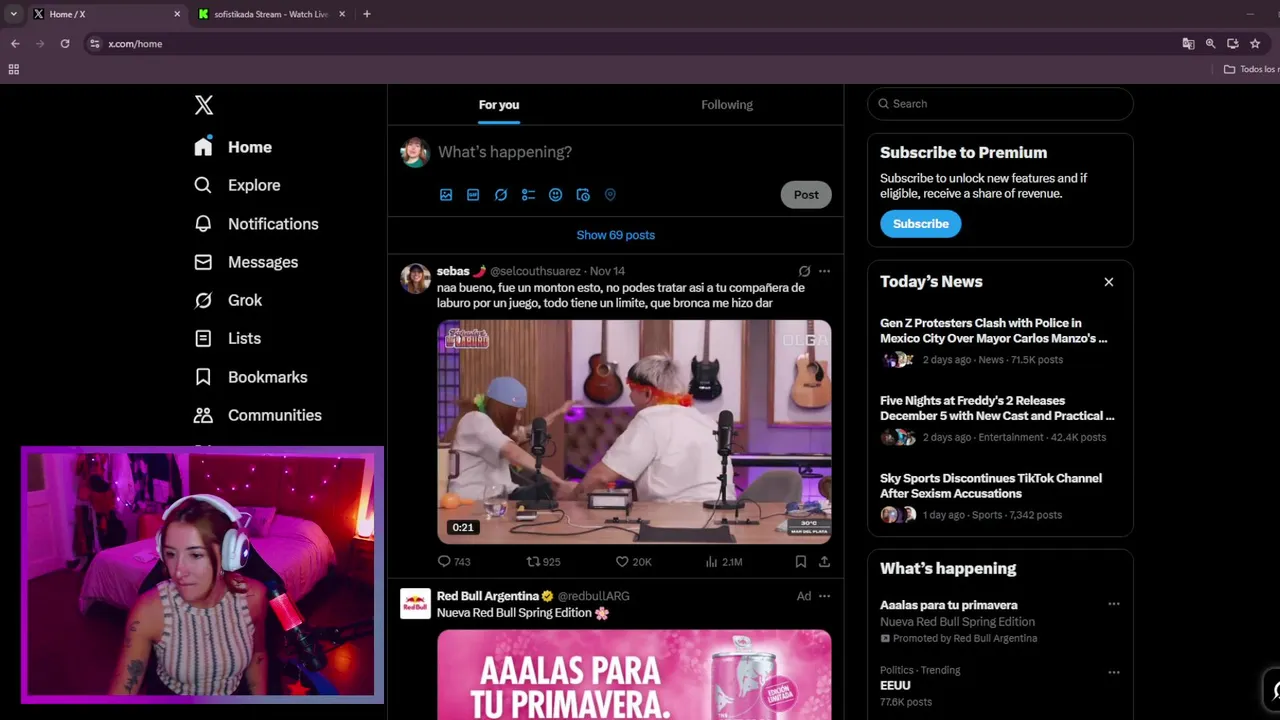Play the sebas post video
1280x720 pixels.
tap(634, 432)
